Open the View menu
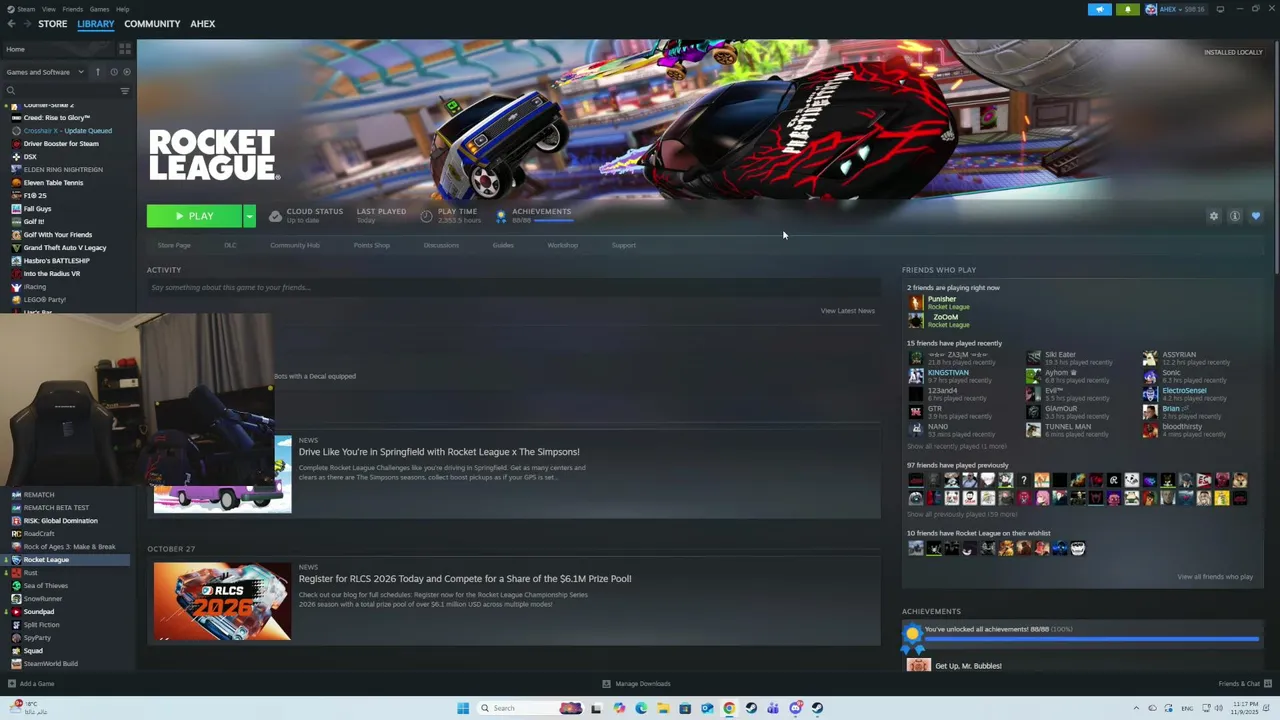 [x=48, y=9]
